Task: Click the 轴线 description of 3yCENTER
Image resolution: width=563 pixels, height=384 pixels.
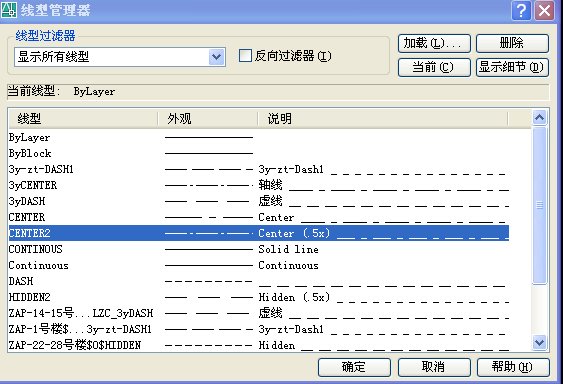Action: [270, 185]
